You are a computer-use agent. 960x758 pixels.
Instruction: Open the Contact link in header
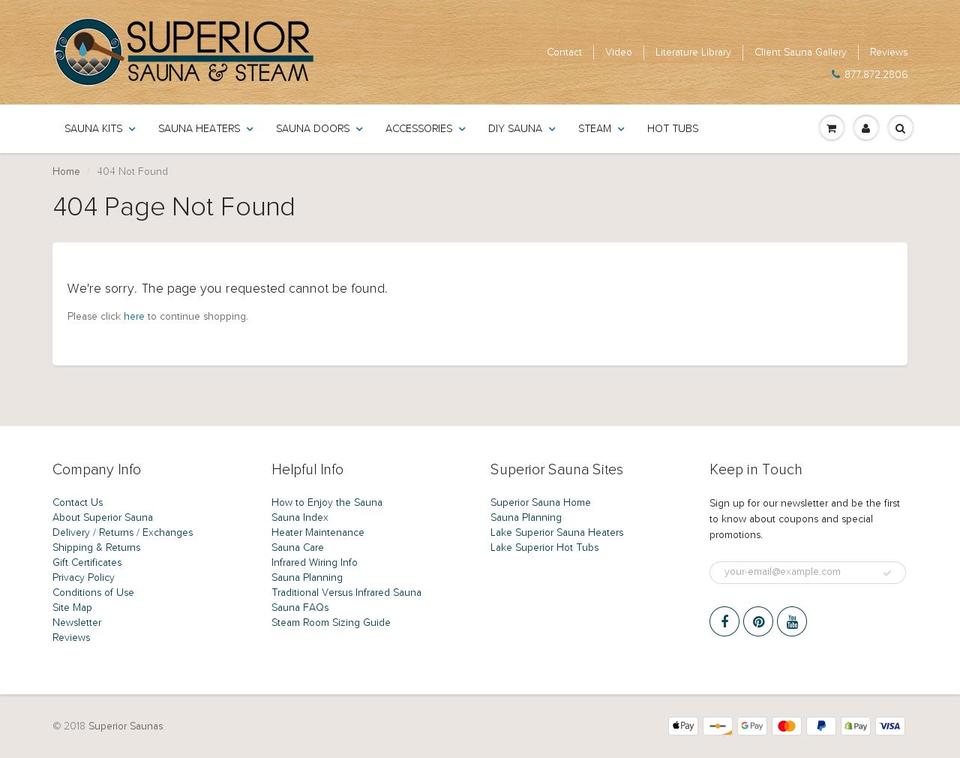click(564, 52)
